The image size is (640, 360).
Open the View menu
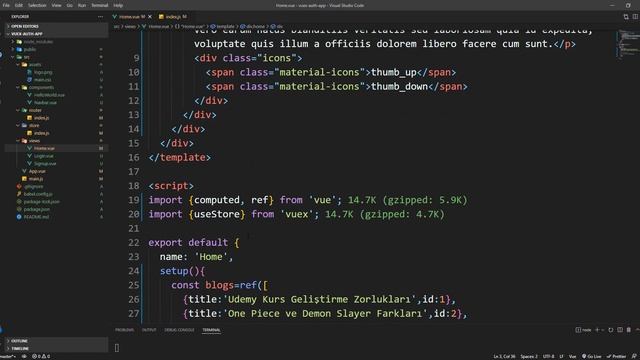(x=56, y=5)
